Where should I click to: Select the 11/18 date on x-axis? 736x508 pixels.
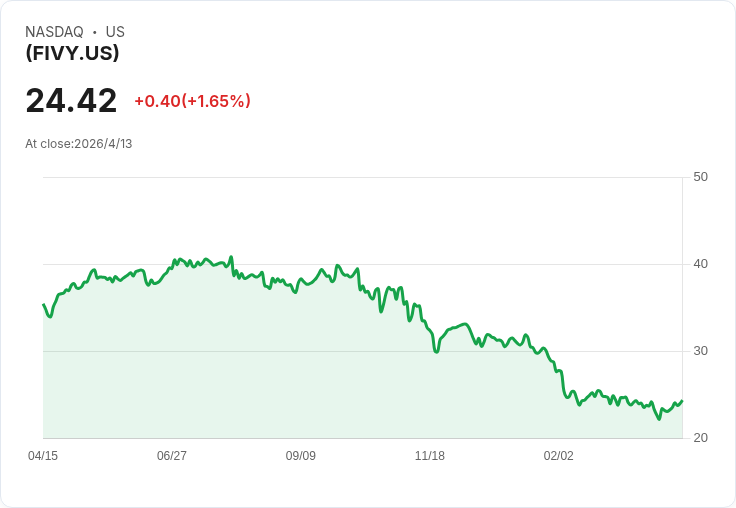[430, 456]
